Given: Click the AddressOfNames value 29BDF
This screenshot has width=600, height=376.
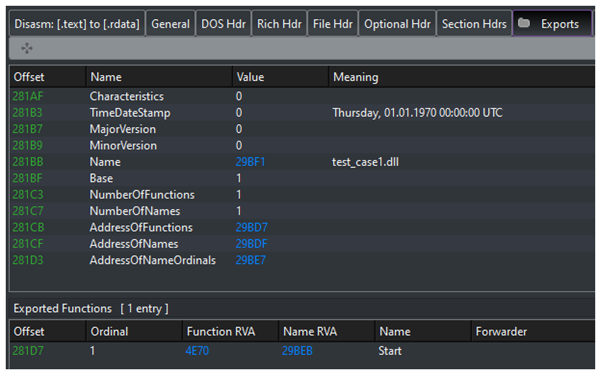Looking at the screenshot, I should 251,244.
